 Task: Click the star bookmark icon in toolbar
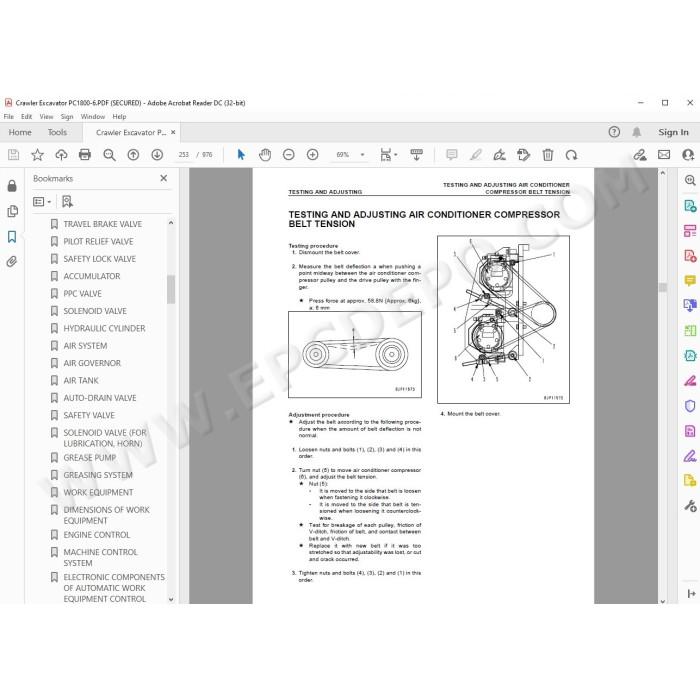[x=38, y=155]
